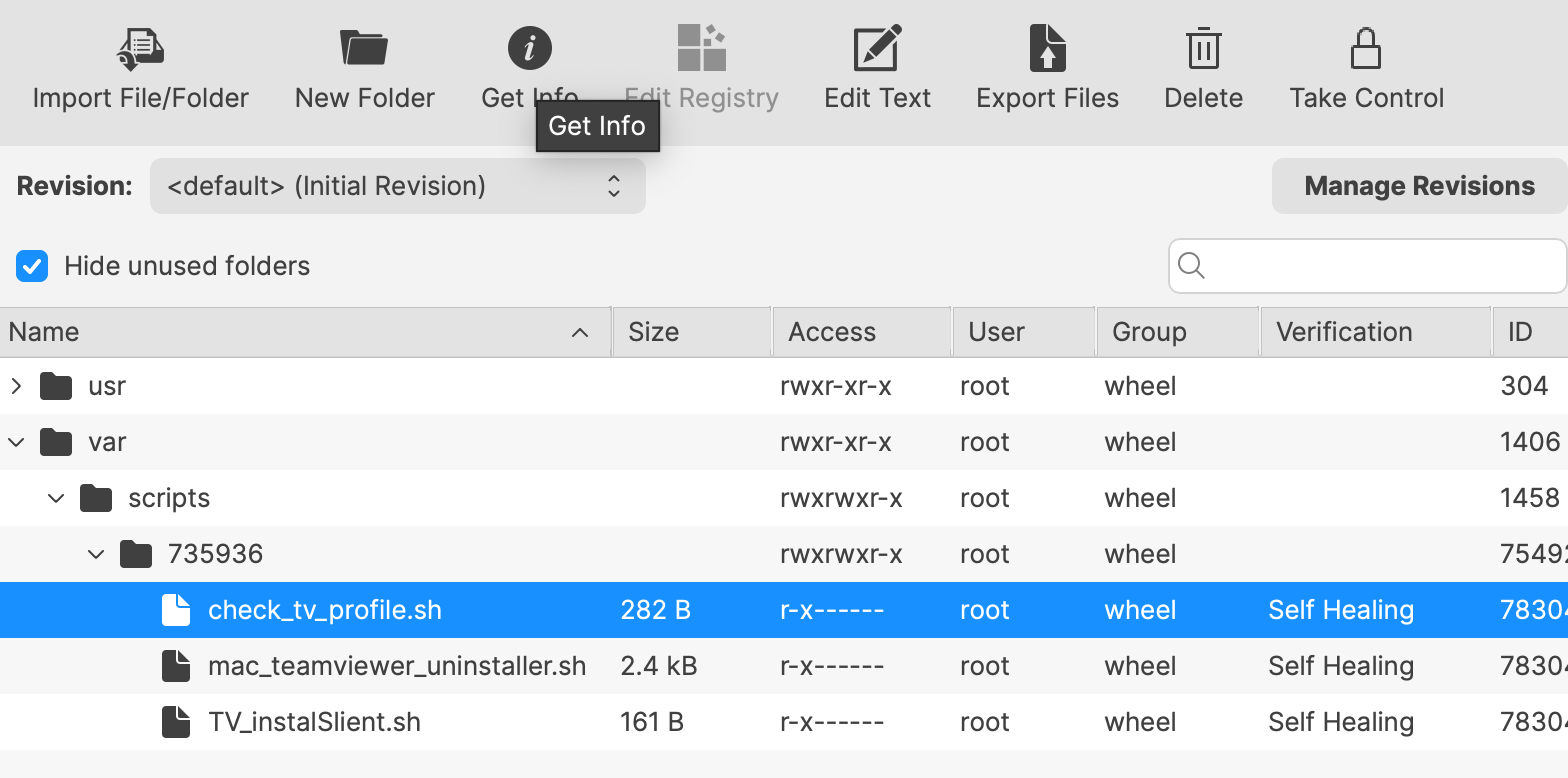Click the var folder icon
This screenshot has width=1568, height=778.
point(56,442)
